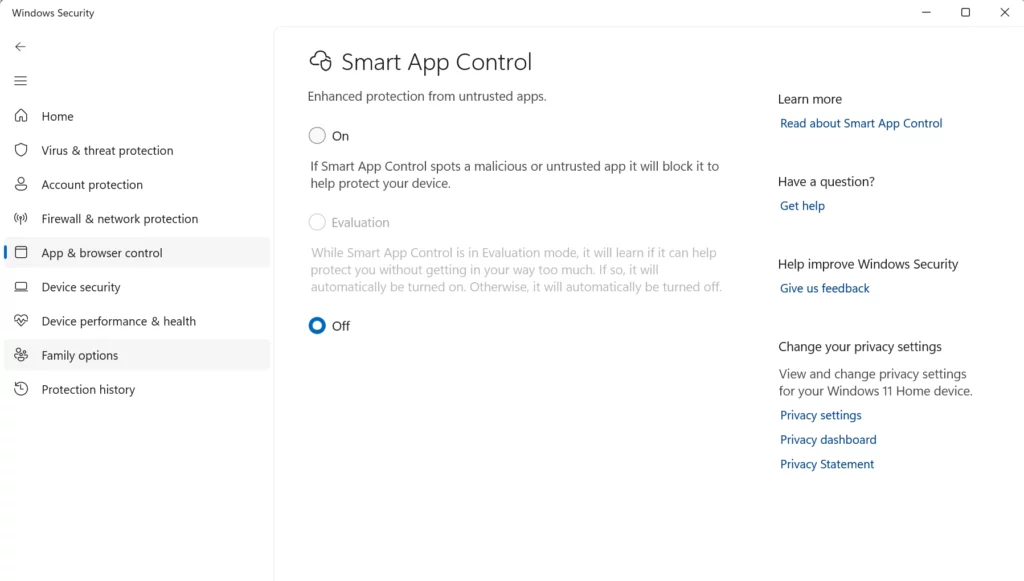Open Account protection section
Viewport: 1024px width, 581px height.
(137, 184)
